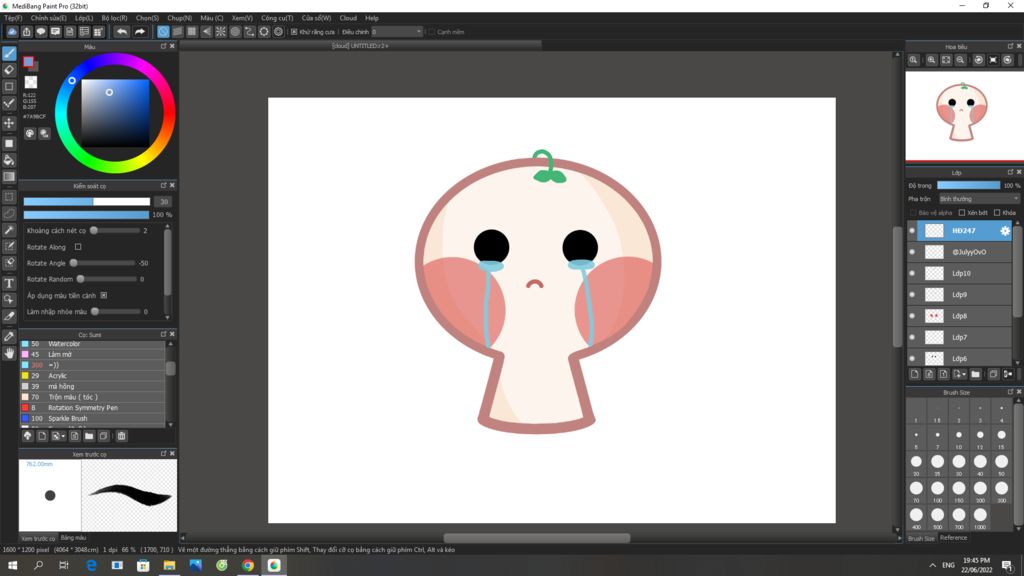The width and height of the screenshot is (1024, 576).
Task: Click the brush size value field showing 30
Action: (x=164, y=202)
